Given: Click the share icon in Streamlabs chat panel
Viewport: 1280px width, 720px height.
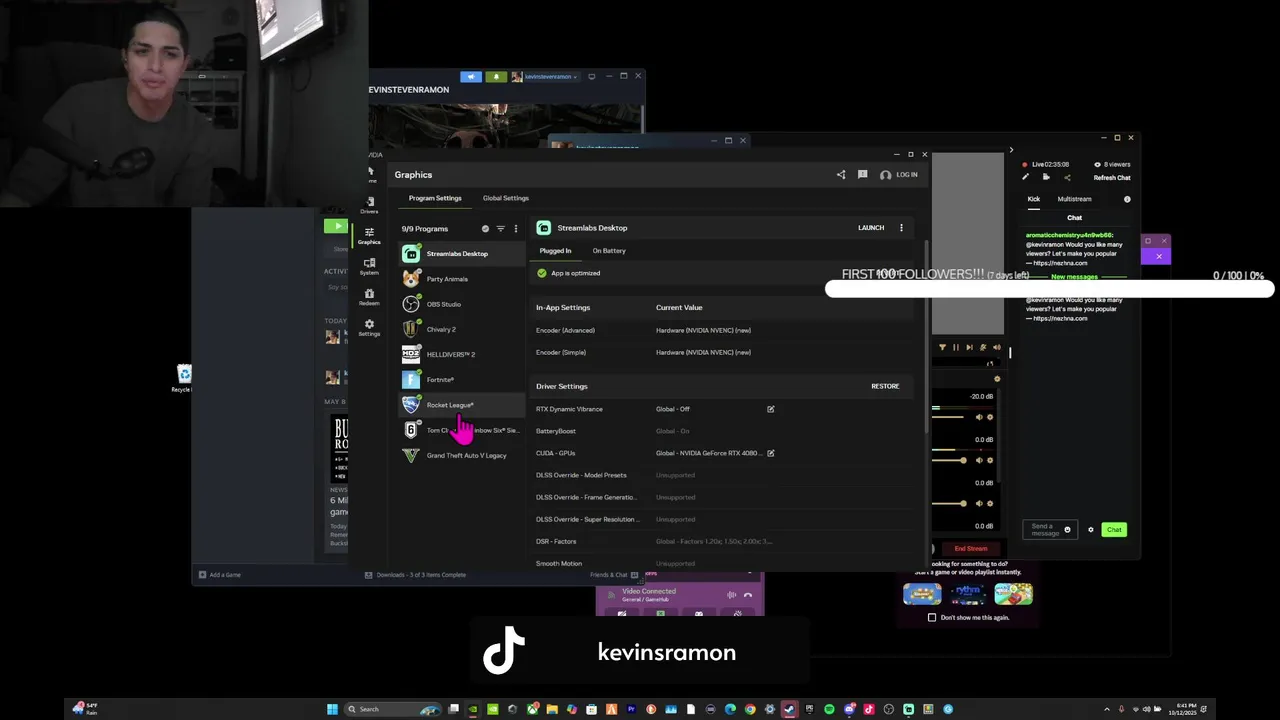Looking at the screenshot, I should point(1067,178).
